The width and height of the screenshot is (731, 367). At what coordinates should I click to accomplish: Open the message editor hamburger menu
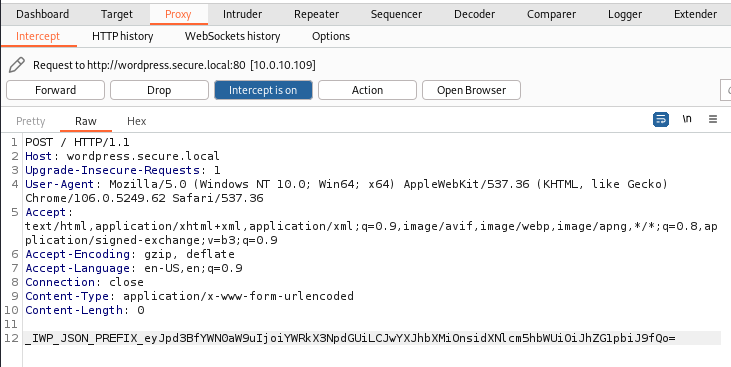(713, 119)
